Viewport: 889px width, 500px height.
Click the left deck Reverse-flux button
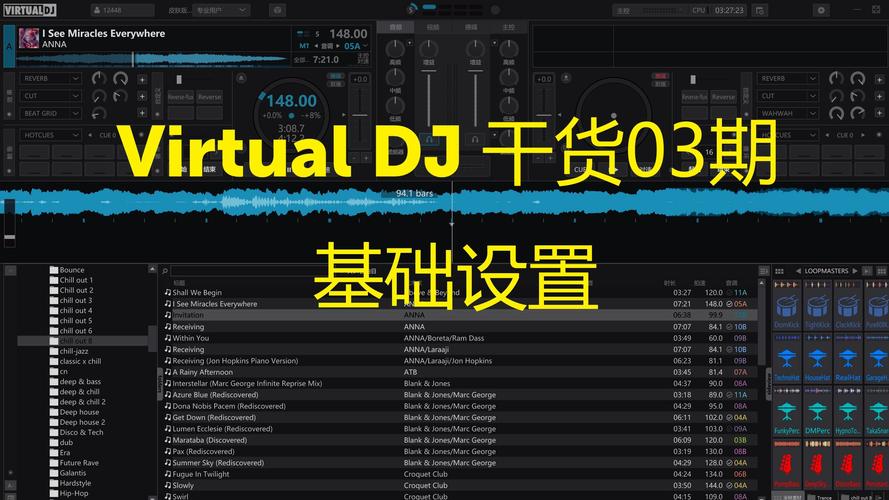point(180,97)
